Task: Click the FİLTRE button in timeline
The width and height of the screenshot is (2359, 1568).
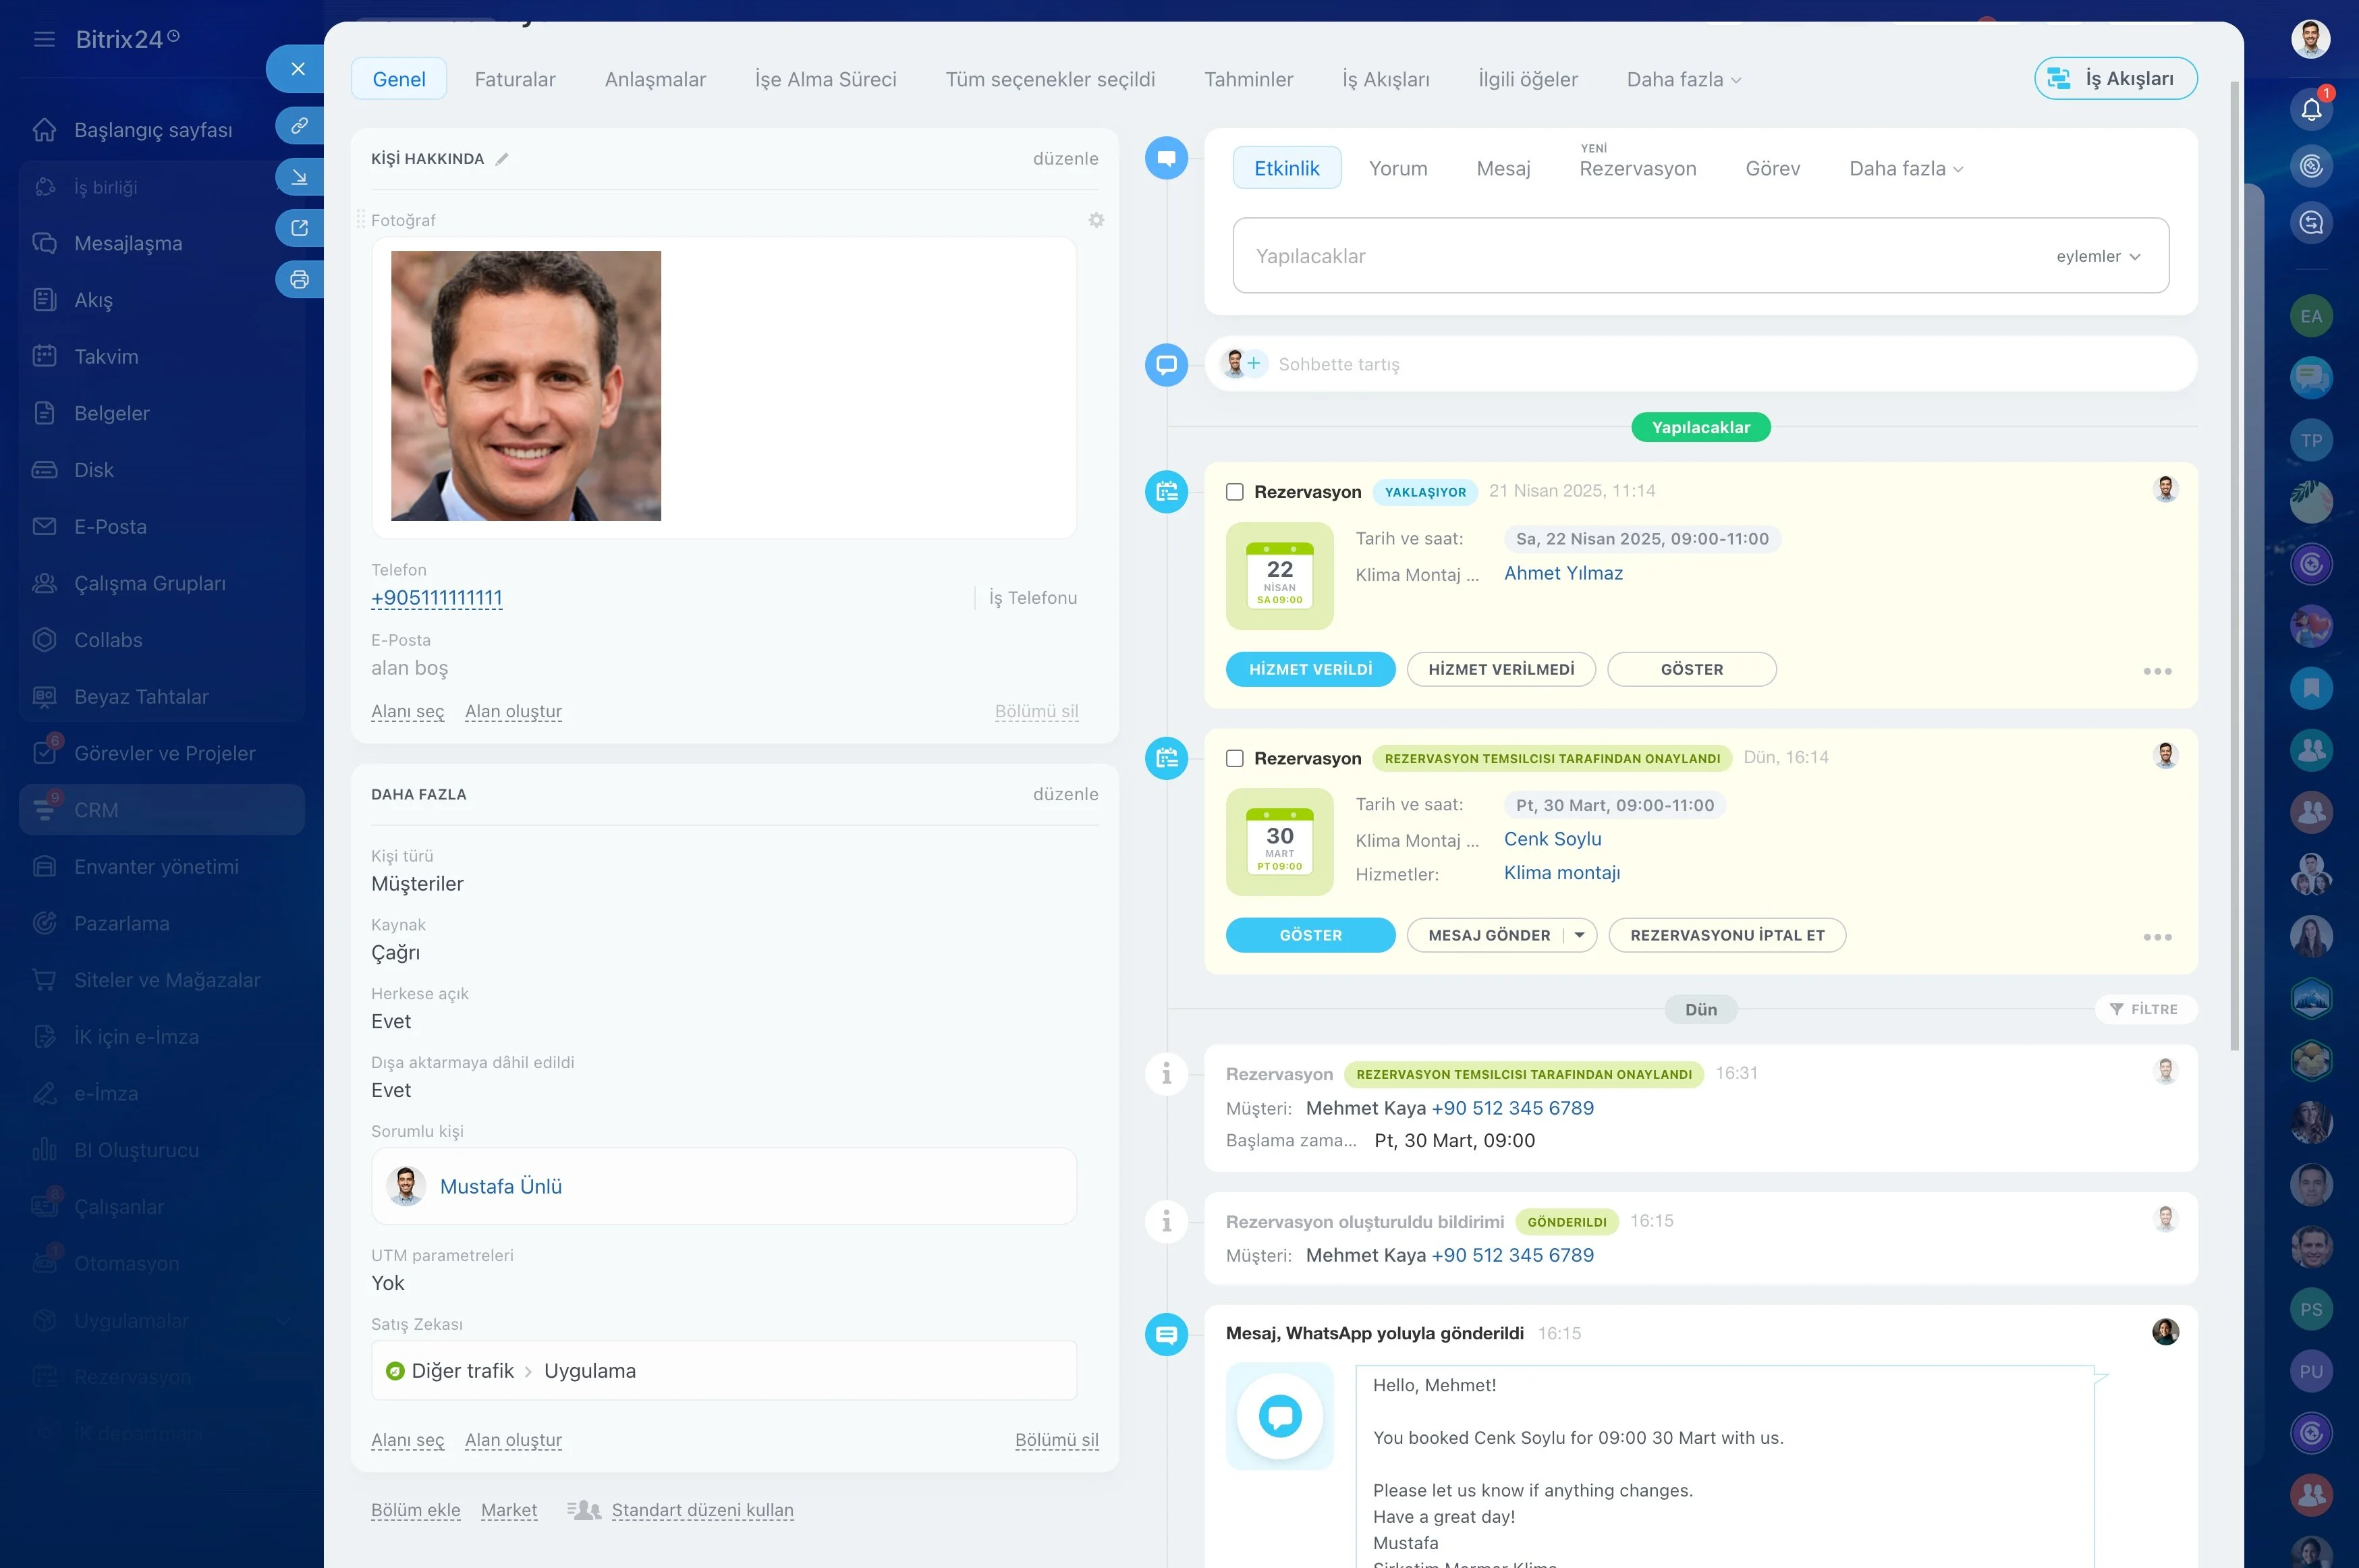Action: click(x=2145, y=1009)
